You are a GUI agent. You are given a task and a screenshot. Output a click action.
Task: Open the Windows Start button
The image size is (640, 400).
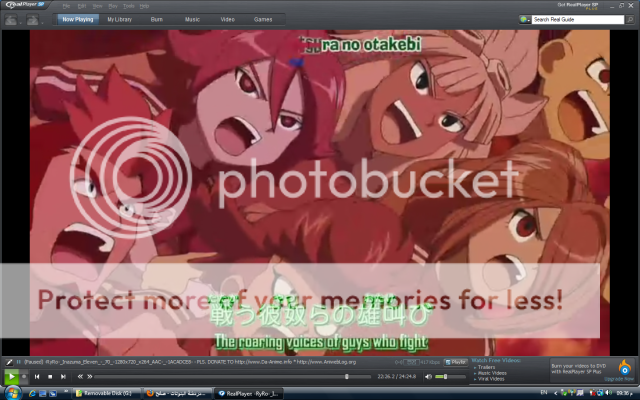click(x=12, y=393)
